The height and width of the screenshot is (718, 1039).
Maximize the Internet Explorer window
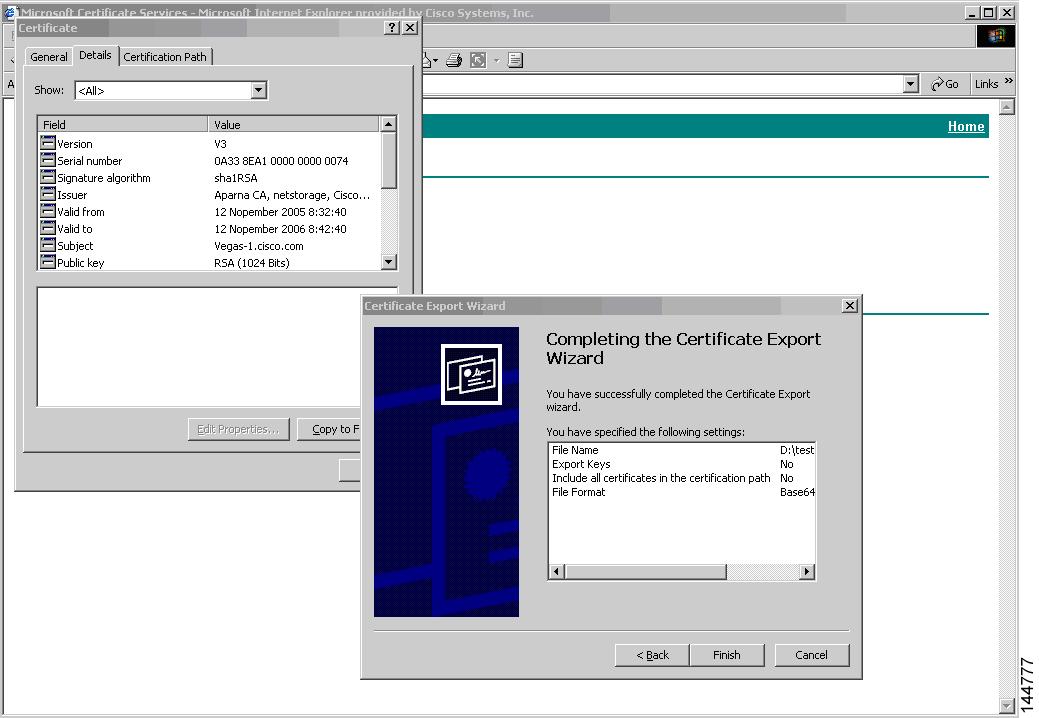pyautogui.click(x=989, y=13)
